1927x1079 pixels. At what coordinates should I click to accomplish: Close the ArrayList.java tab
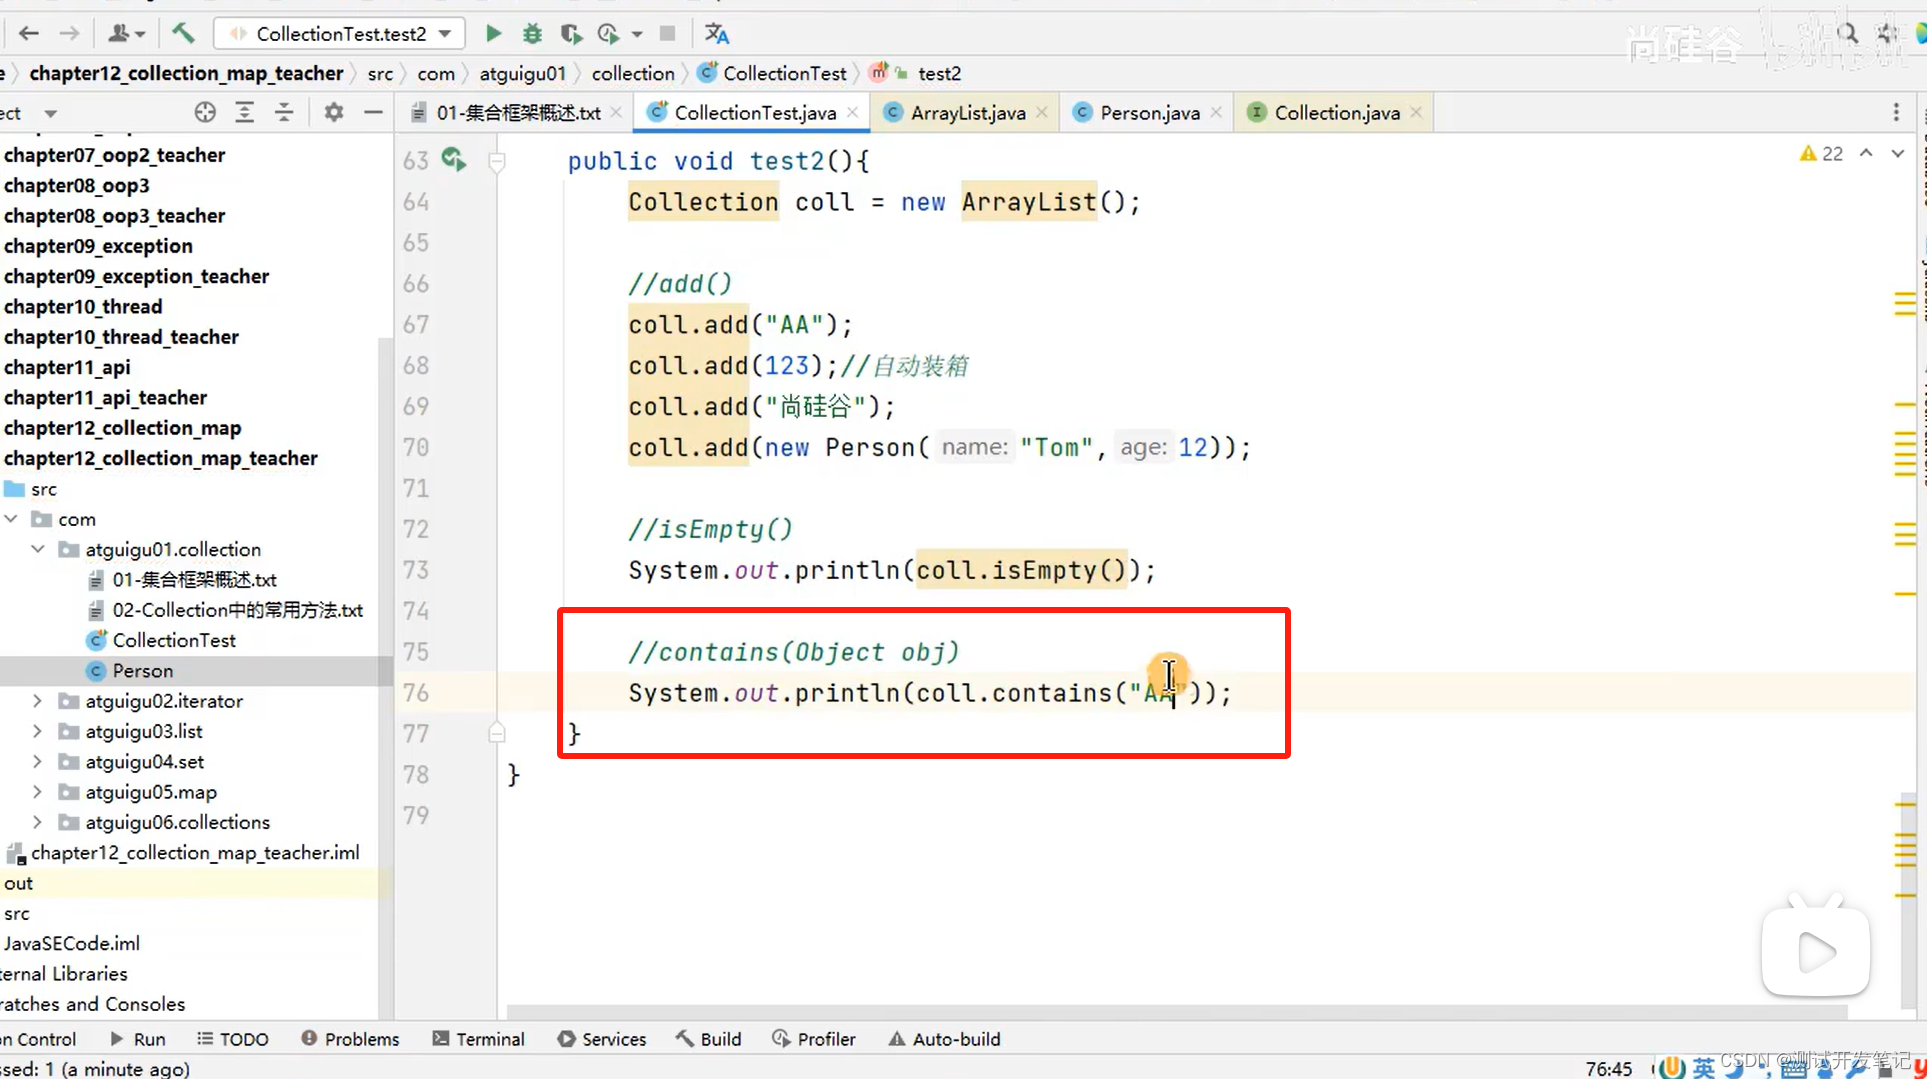[x=1042, y=112]
